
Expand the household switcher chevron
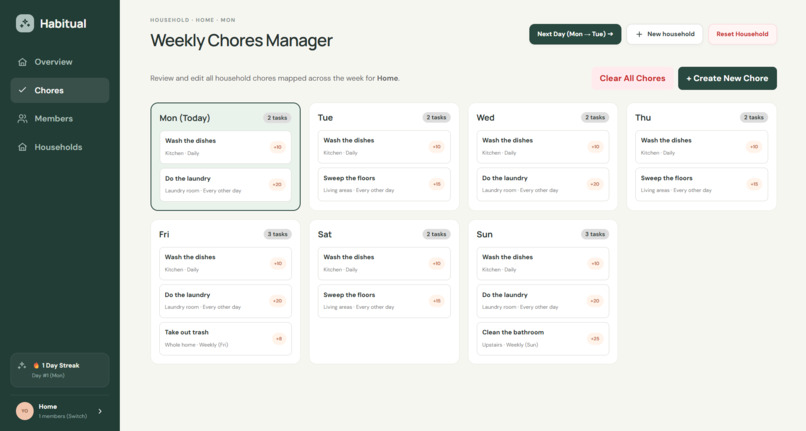point(100,411)
